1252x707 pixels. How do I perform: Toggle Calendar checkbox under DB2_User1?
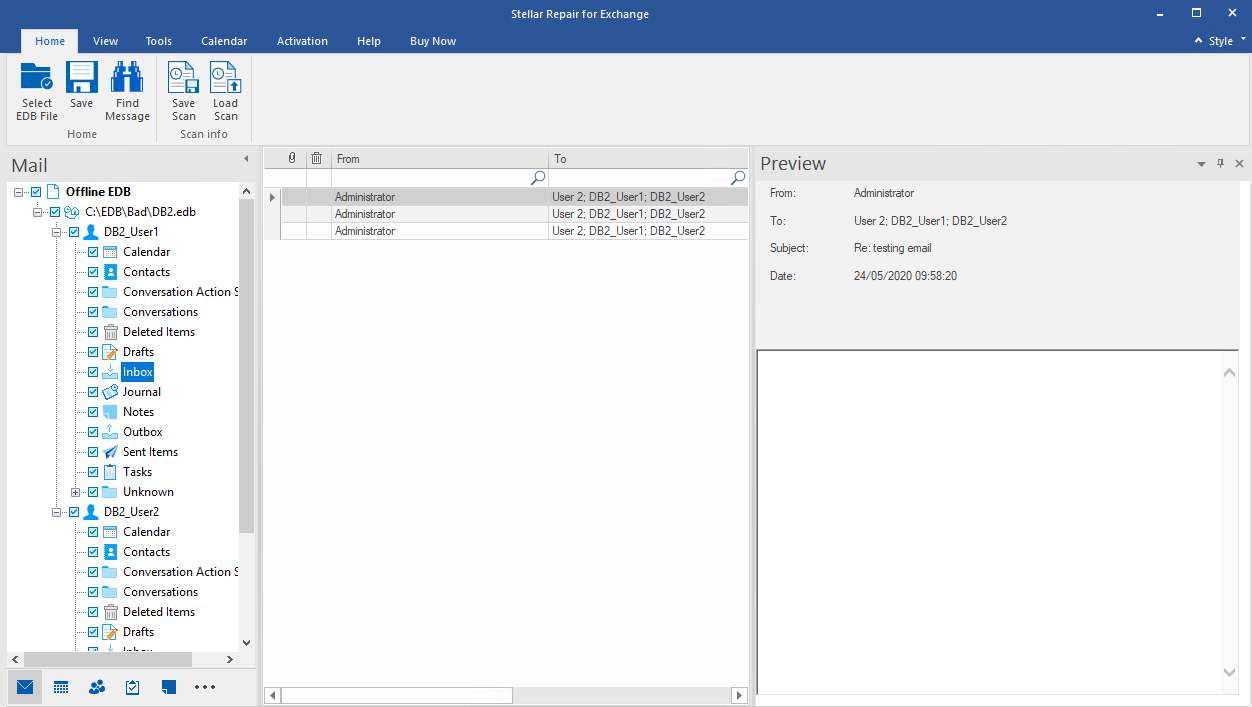[93, 252]
